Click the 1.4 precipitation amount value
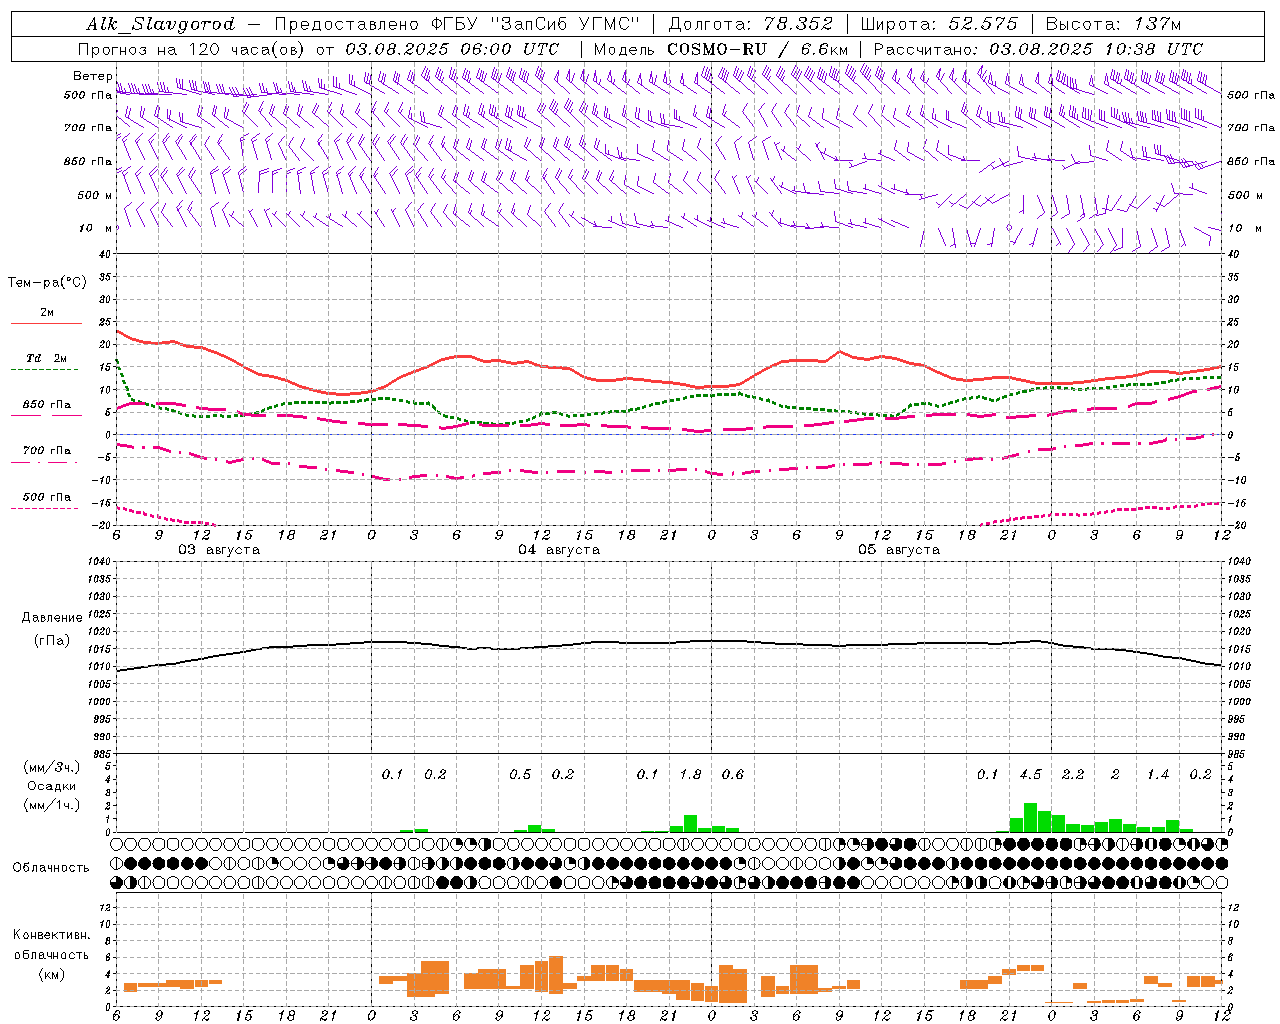The height and width of the screenshot is (1024, 1280). pyautogui.click(x=1158, y=774)
